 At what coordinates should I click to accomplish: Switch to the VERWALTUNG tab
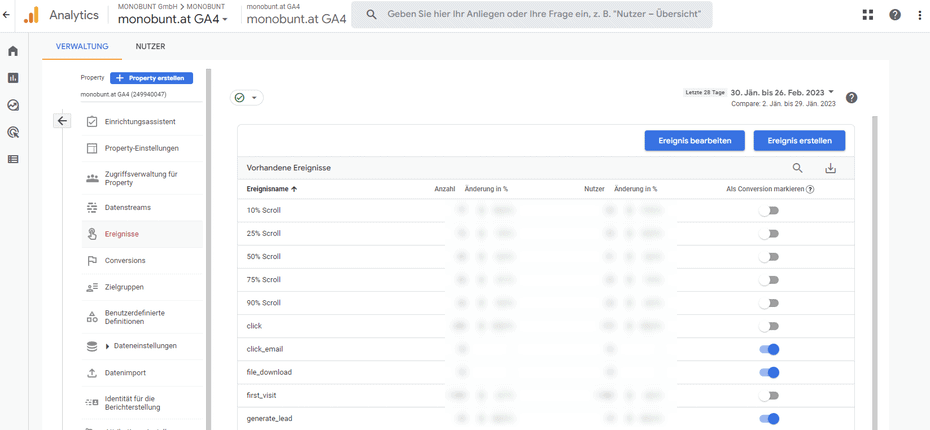tap(82, 46)
